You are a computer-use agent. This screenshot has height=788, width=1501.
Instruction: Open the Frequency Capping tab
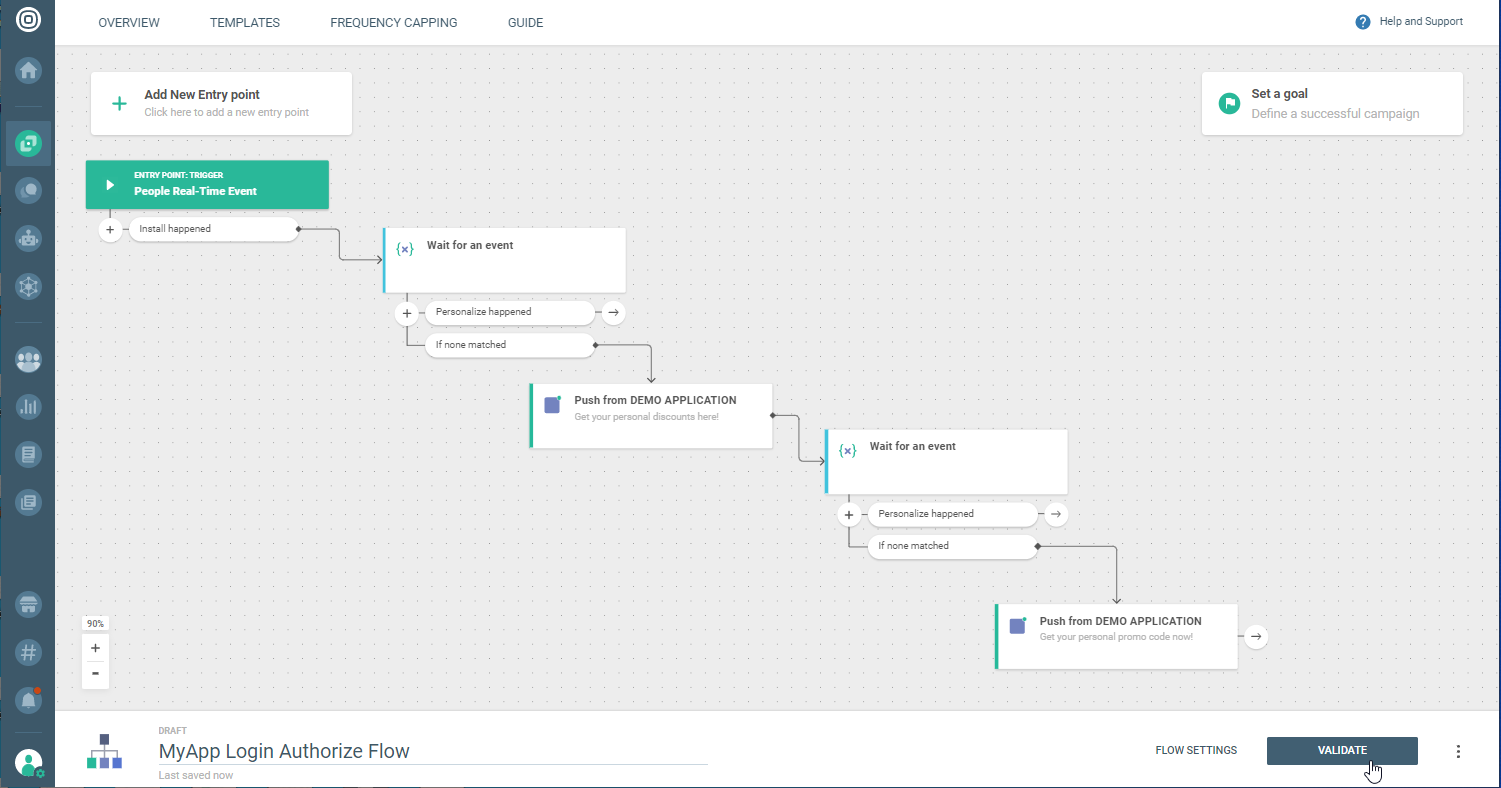tap(393, 23)
